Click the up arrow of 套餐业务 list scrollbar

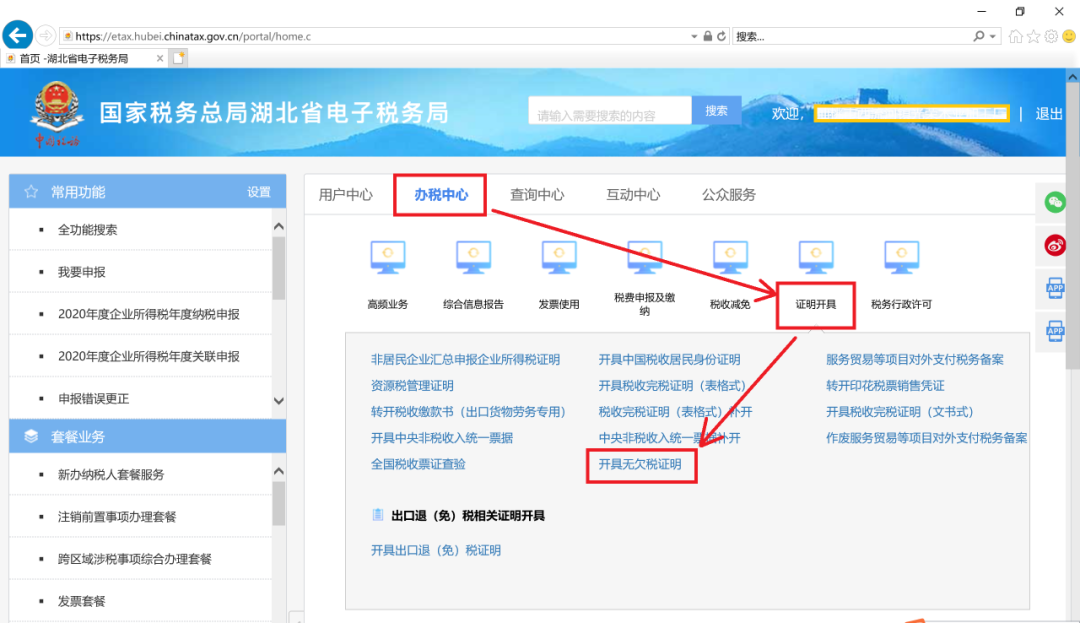pyautogui.click(x=279, y=472)
